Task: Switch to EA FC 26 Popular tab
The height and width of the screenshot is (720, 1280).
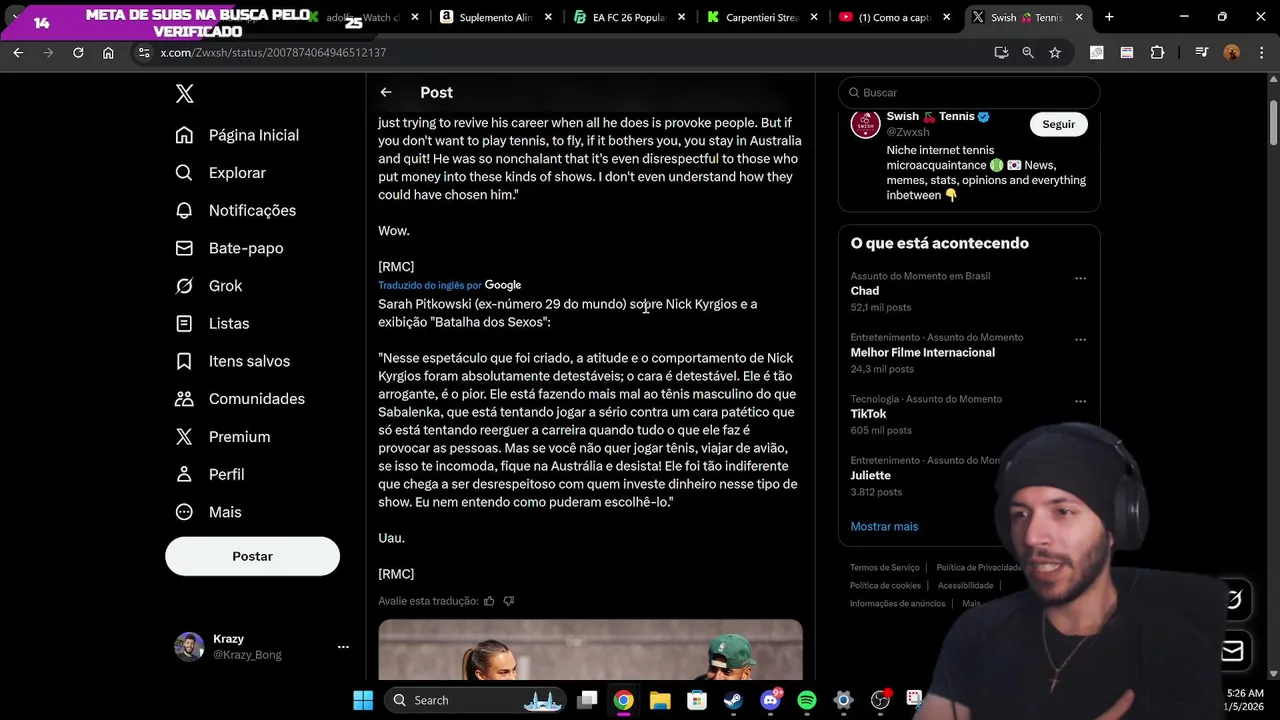Action: 627,17
